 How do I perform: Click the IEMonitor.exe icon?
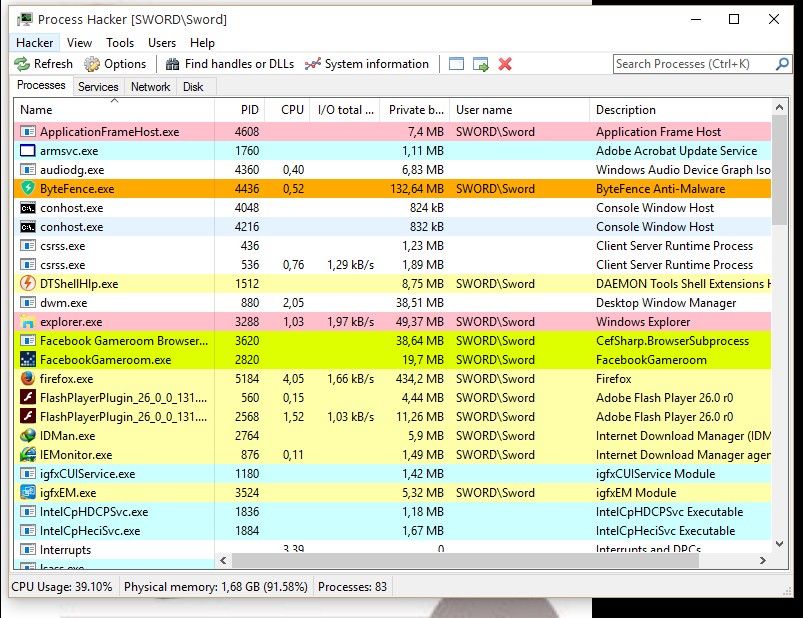click(x=28, y=454)
